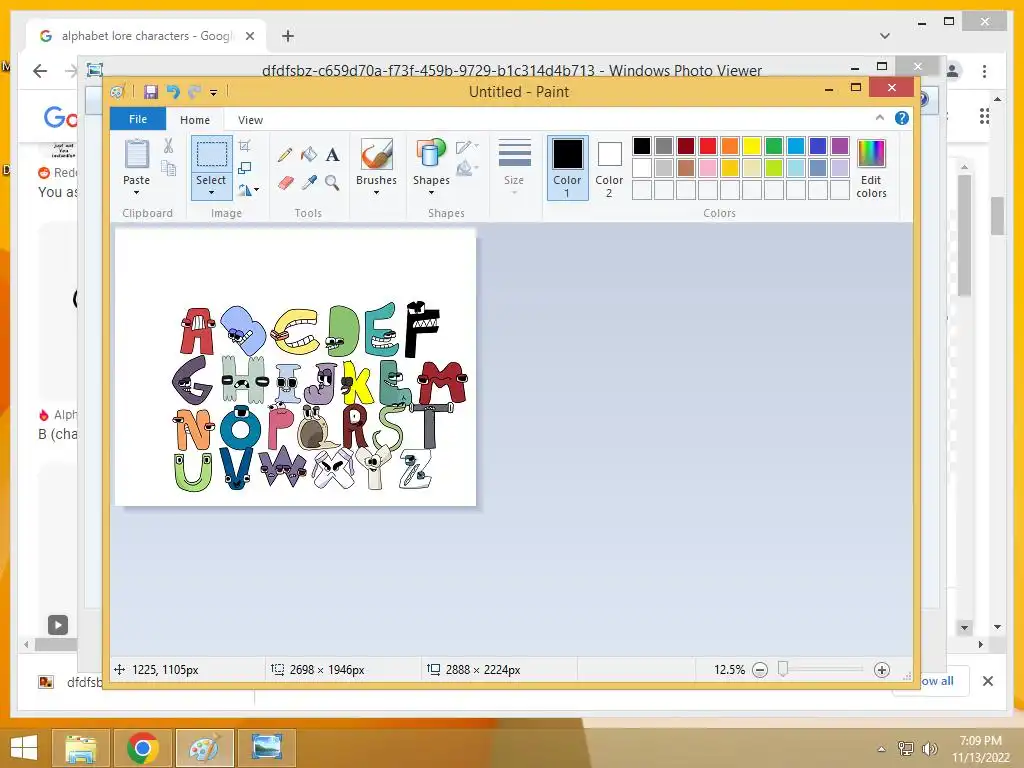The height and width of the screenshot is (768, 1024).
Task: Pick the black color swatch
Action: click(642, 146)
